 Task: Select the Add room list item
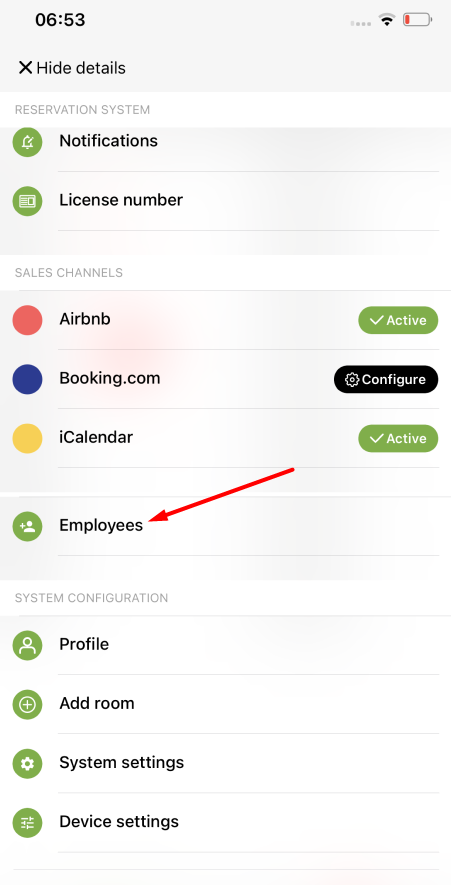(225, 704)
